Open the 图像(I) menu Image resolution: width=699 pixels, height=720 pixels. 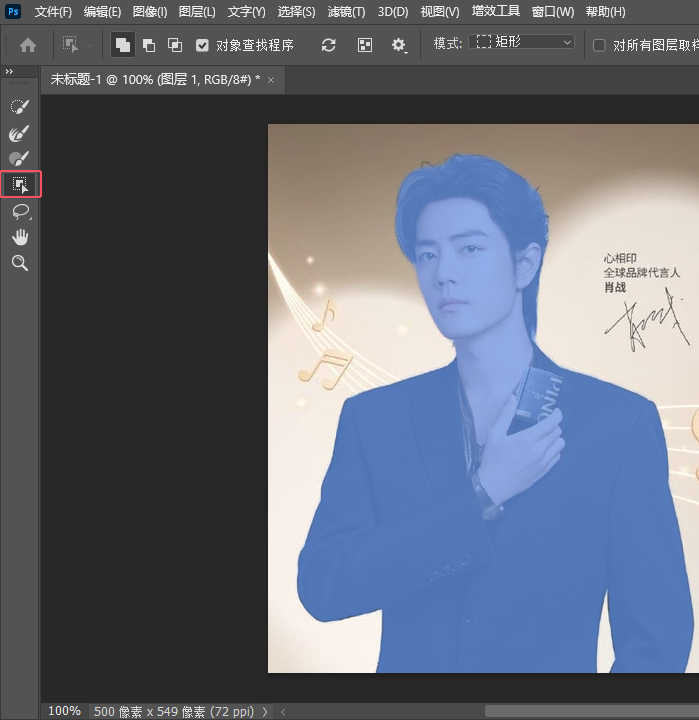(150, 11)
